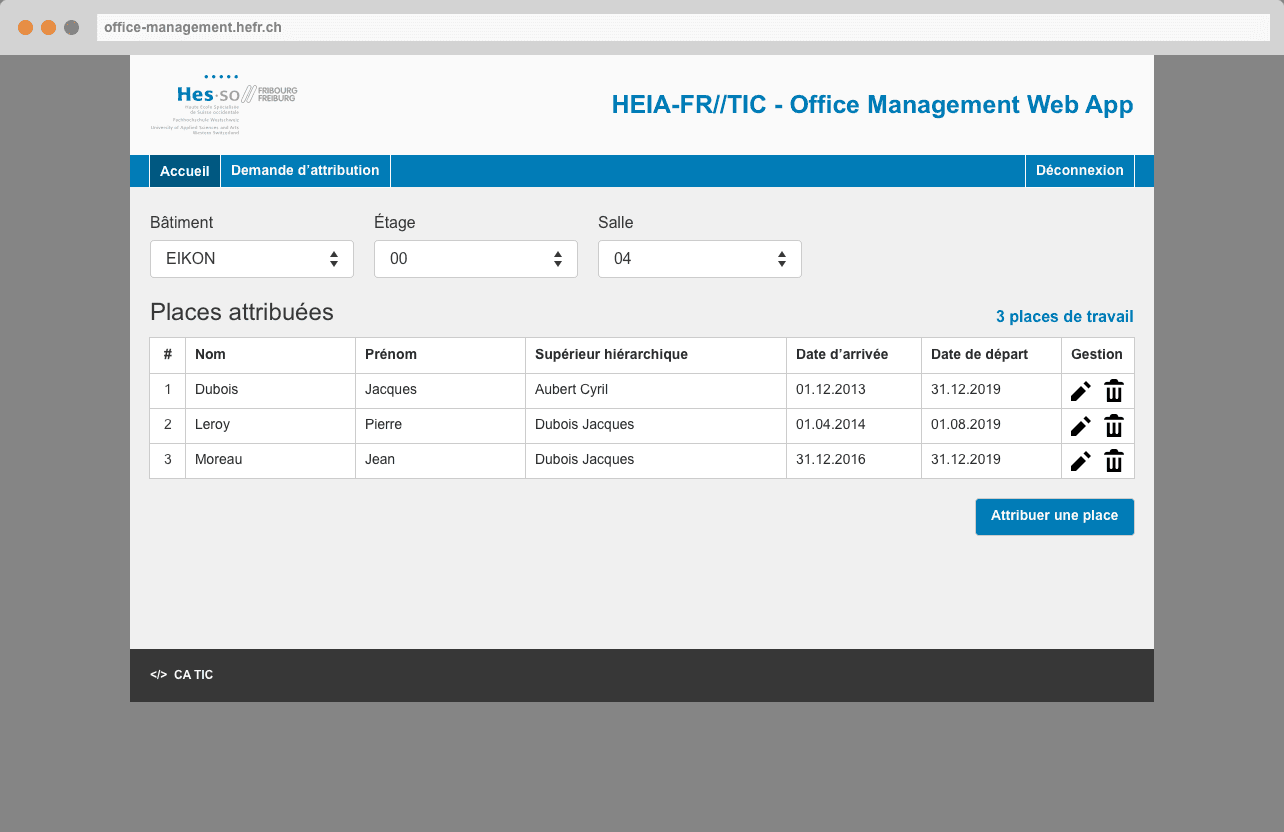Open the Salle selector showing 04
Screen dimensions: 1284x832
coord(699,258)
